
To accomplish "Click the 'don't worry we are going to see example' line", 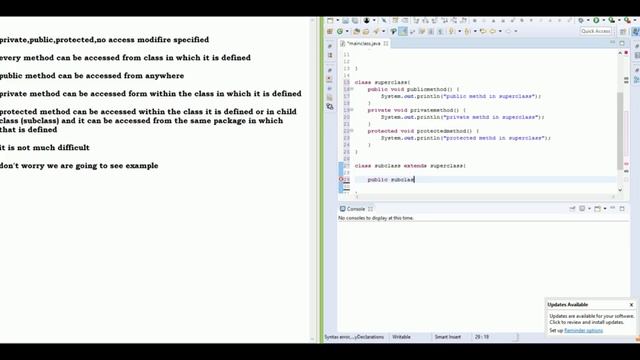I will (x=79, y=165).
